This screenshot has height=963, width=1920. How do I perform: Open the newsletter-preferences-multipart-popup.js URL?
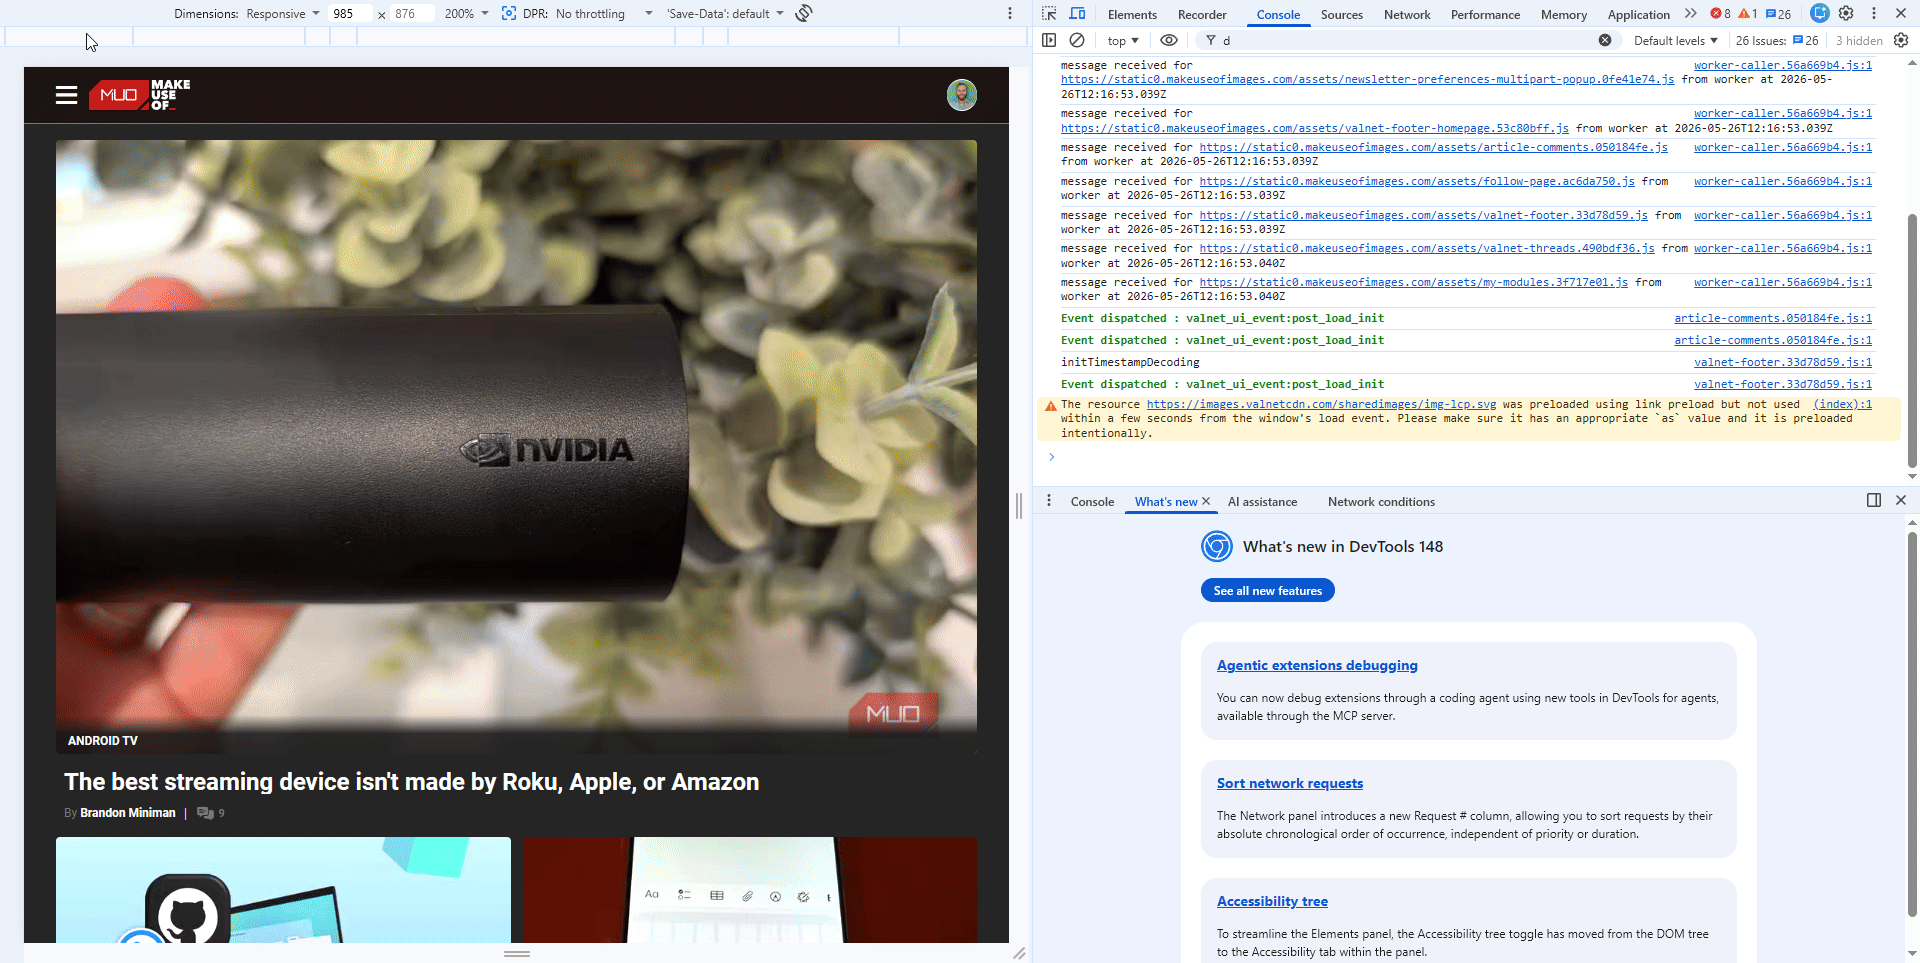(x=1367, y=80)
